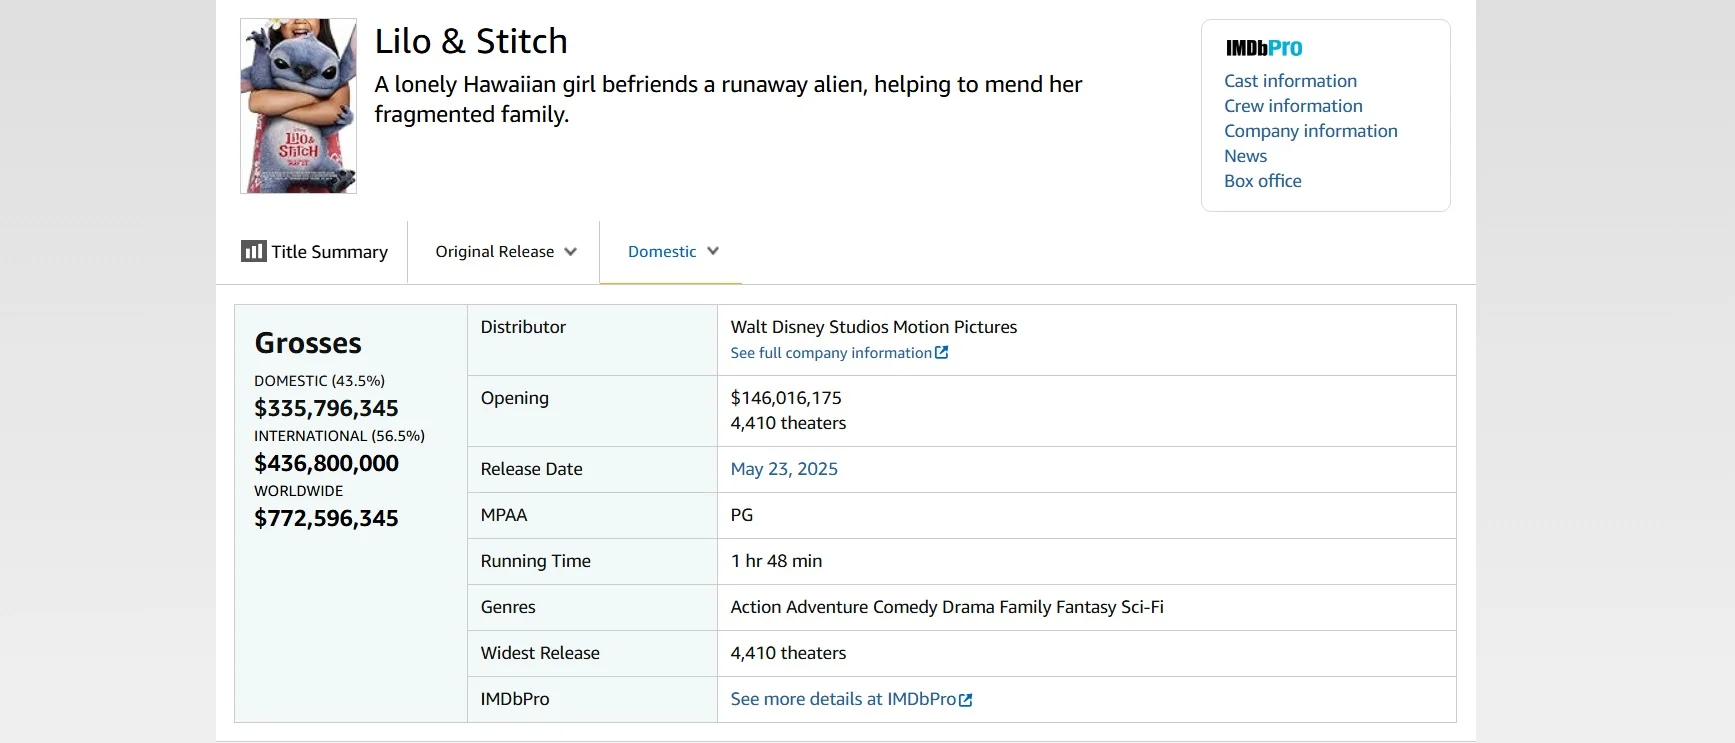Click the WORLDWIDE label
Screen dimensions: 1735x743
298,491
